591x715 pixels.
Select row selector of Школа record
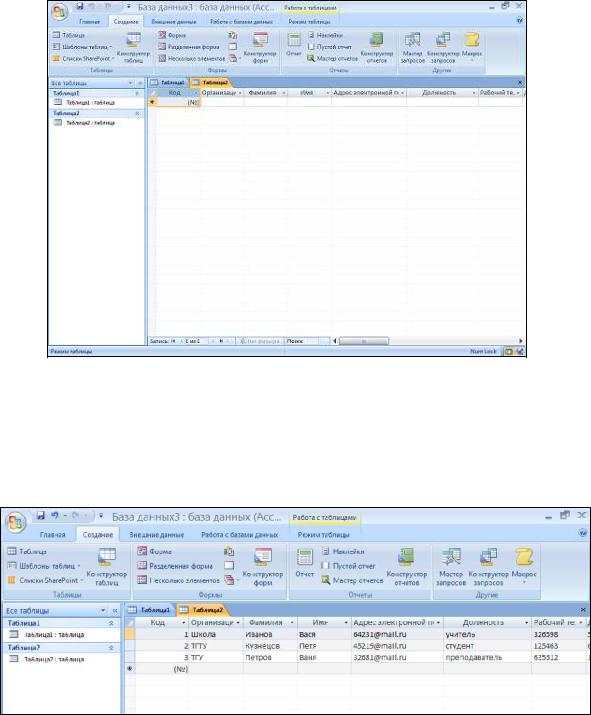(130, 634)
